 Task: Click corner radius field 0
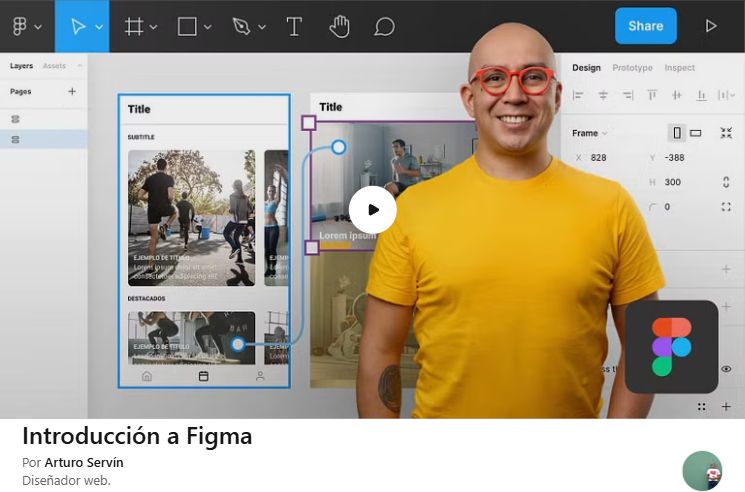(667, 207)
